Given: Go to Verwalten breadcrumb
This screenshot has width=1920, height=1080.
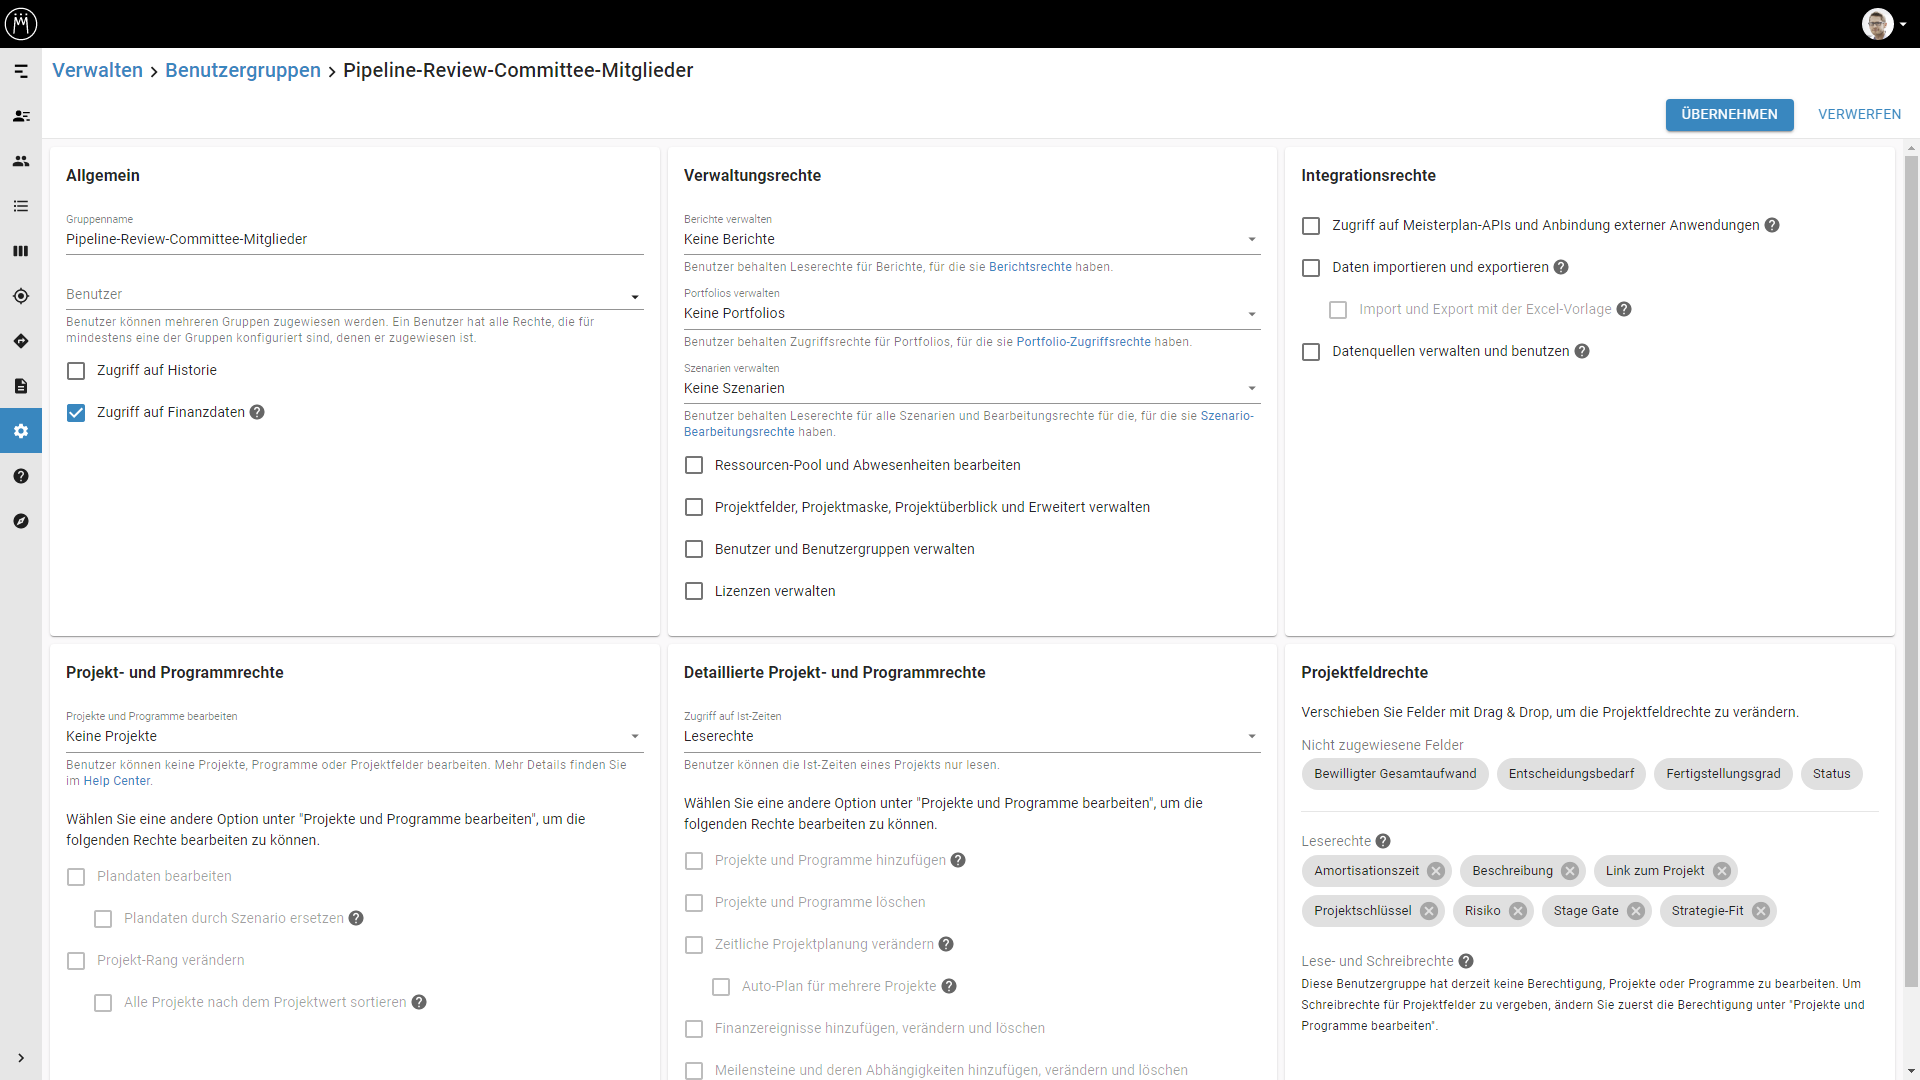Looking at the screenshot, I should pos(97,70).
